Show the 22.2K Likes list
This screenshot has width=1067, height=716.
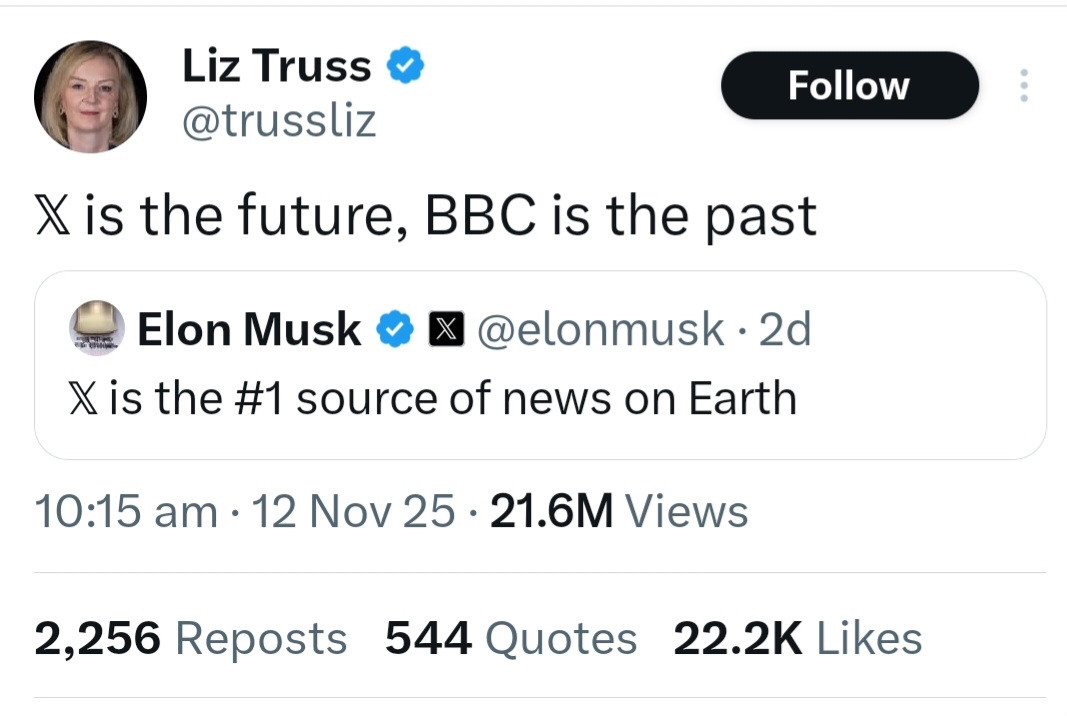click(797, 639)
